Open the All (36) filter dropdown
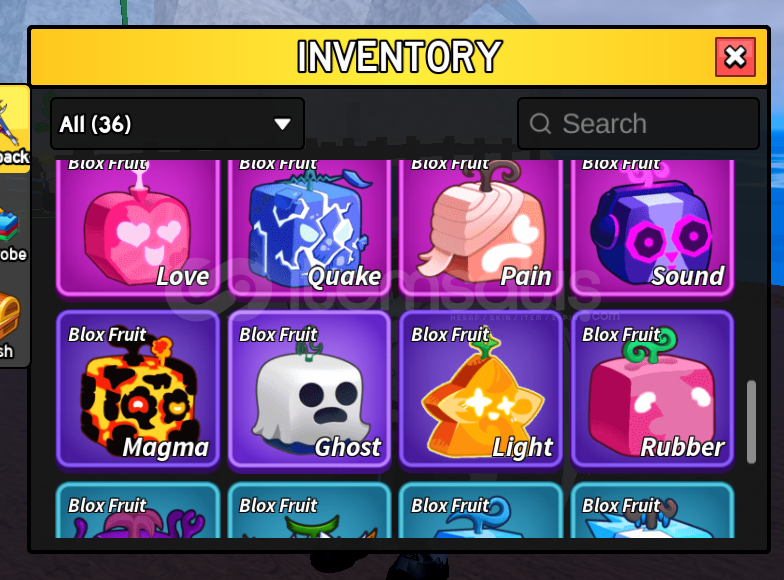Viewport: 784px width, 580px height. 178,124
